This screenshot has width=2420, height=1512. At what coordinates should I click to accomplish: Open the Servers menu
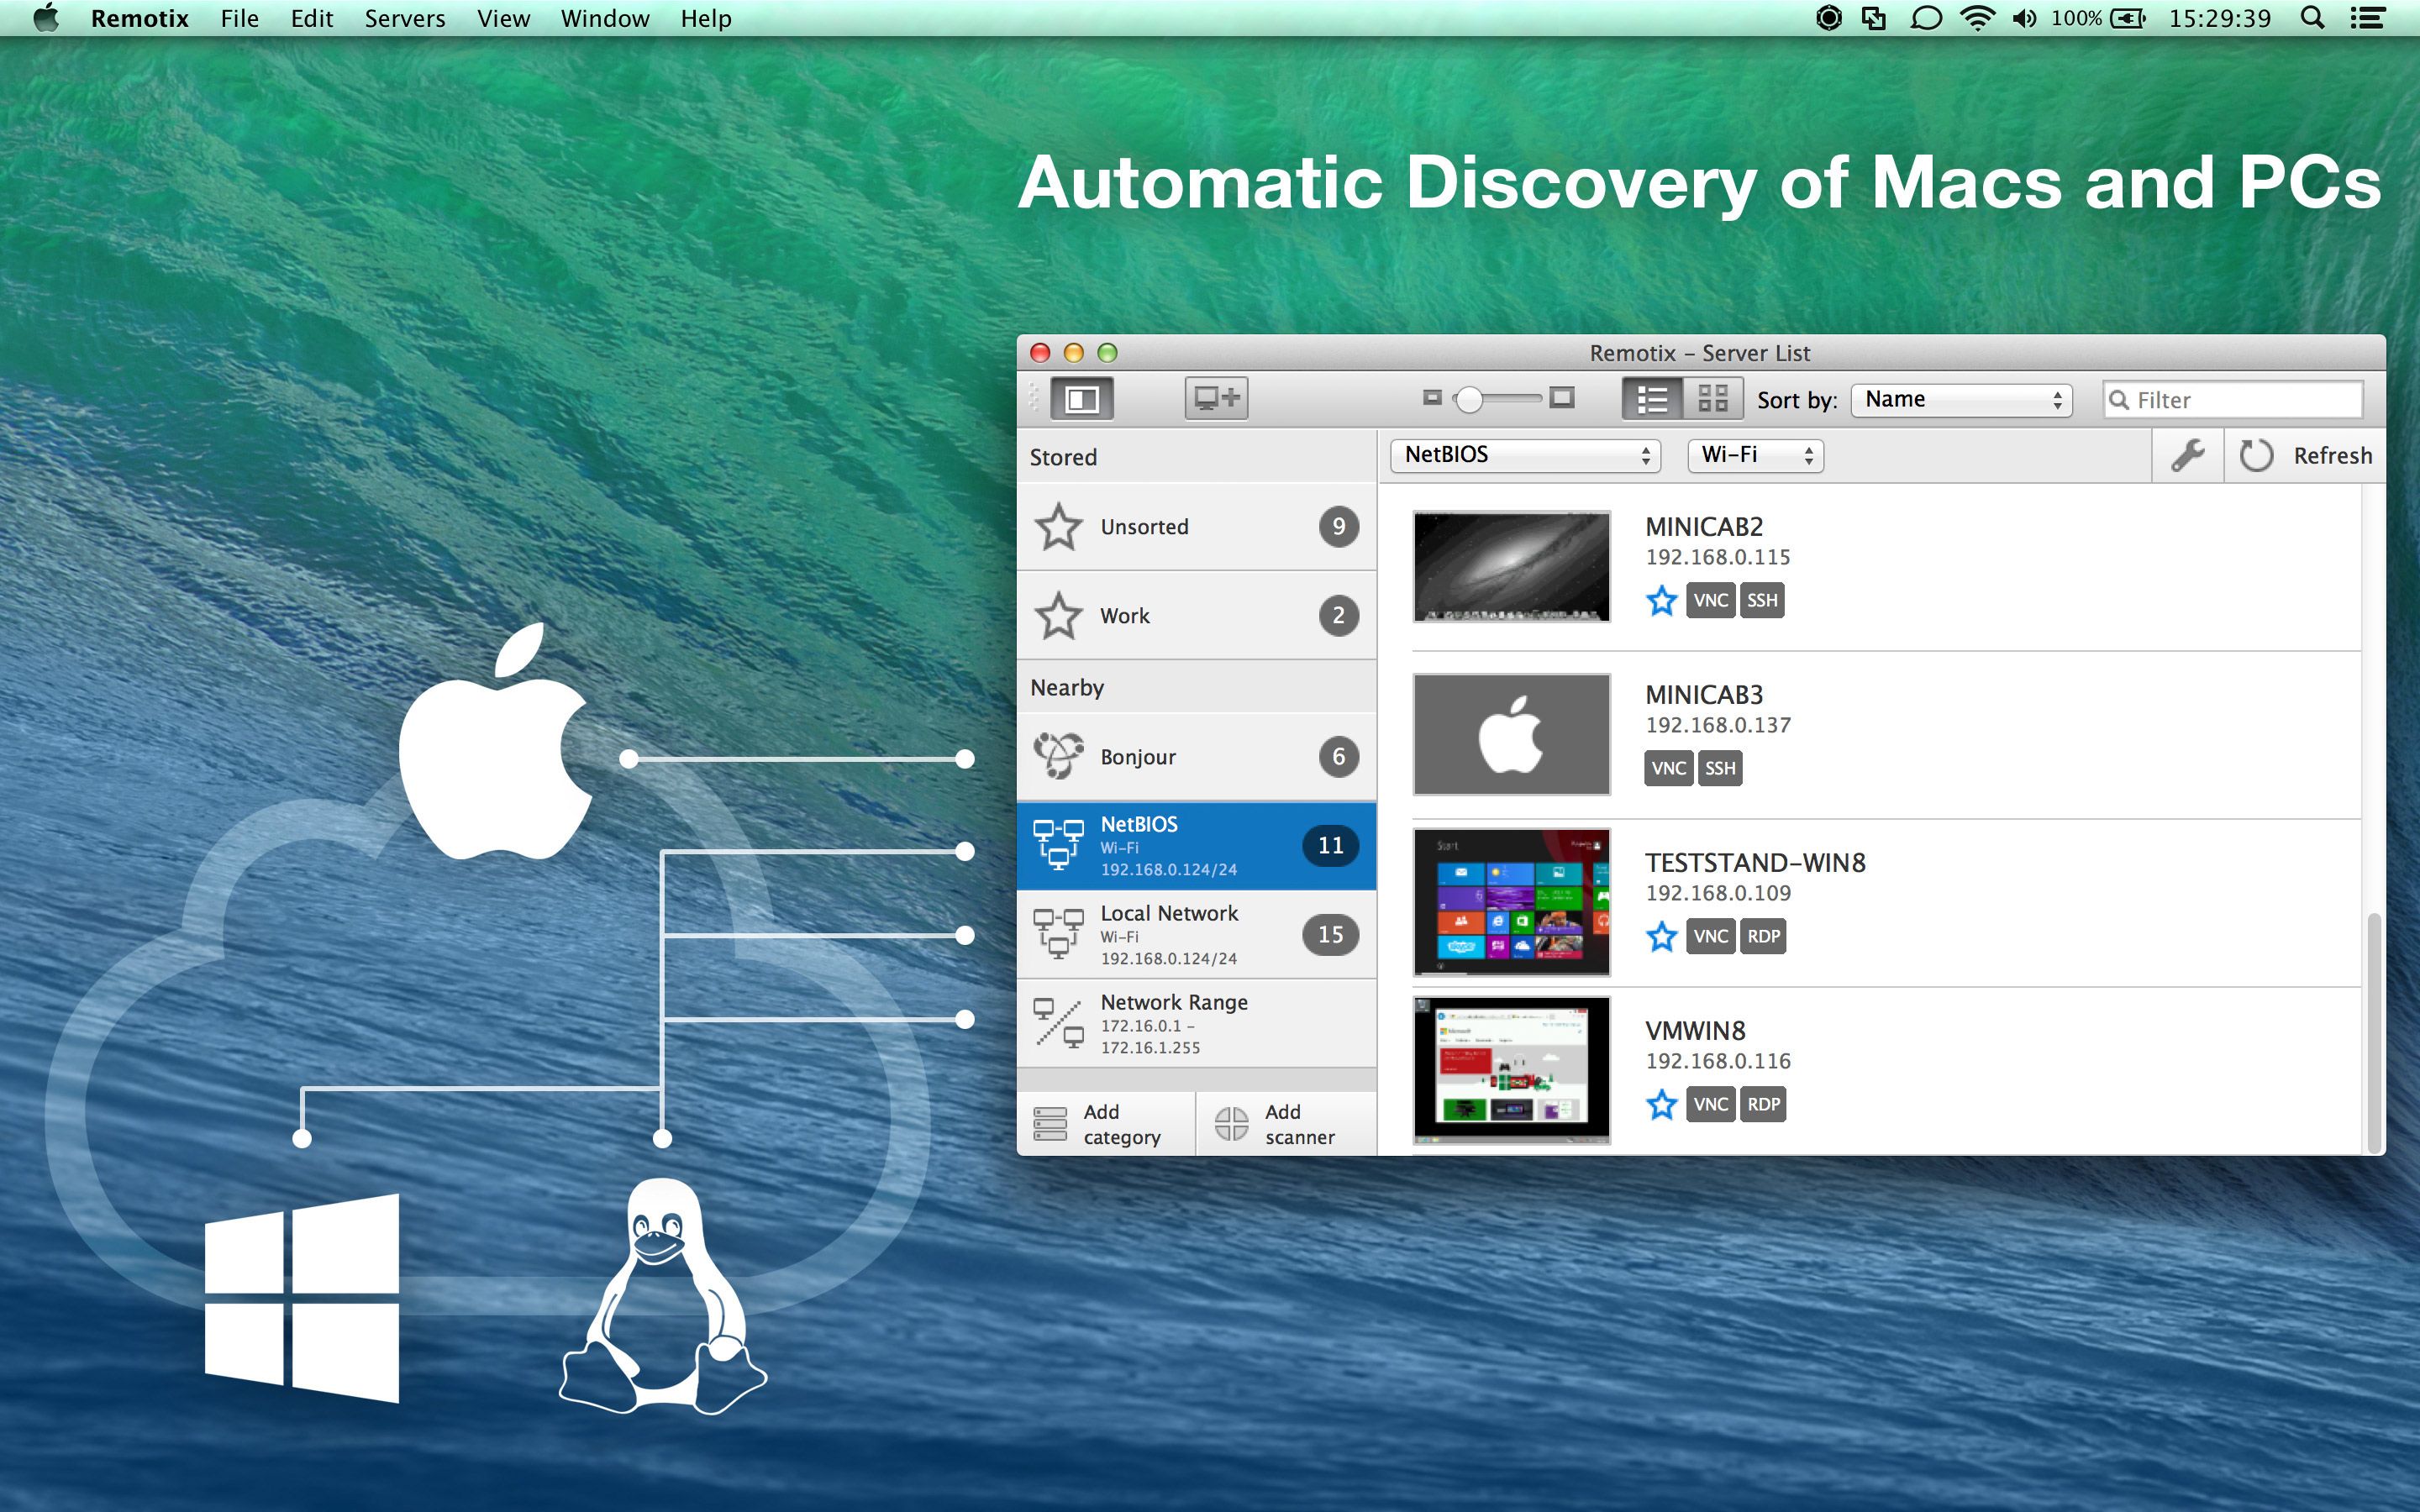coord(404,18)
